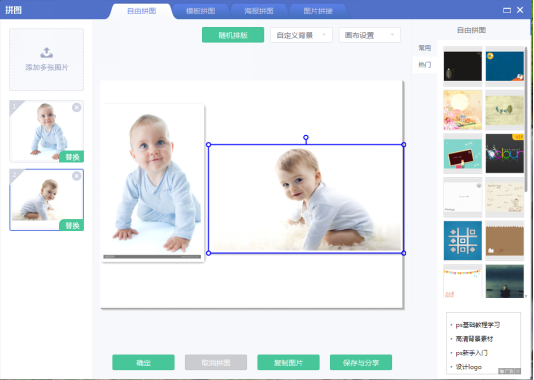
Task: Click the upload icon to add multiple images
Action: coord(47,52)
